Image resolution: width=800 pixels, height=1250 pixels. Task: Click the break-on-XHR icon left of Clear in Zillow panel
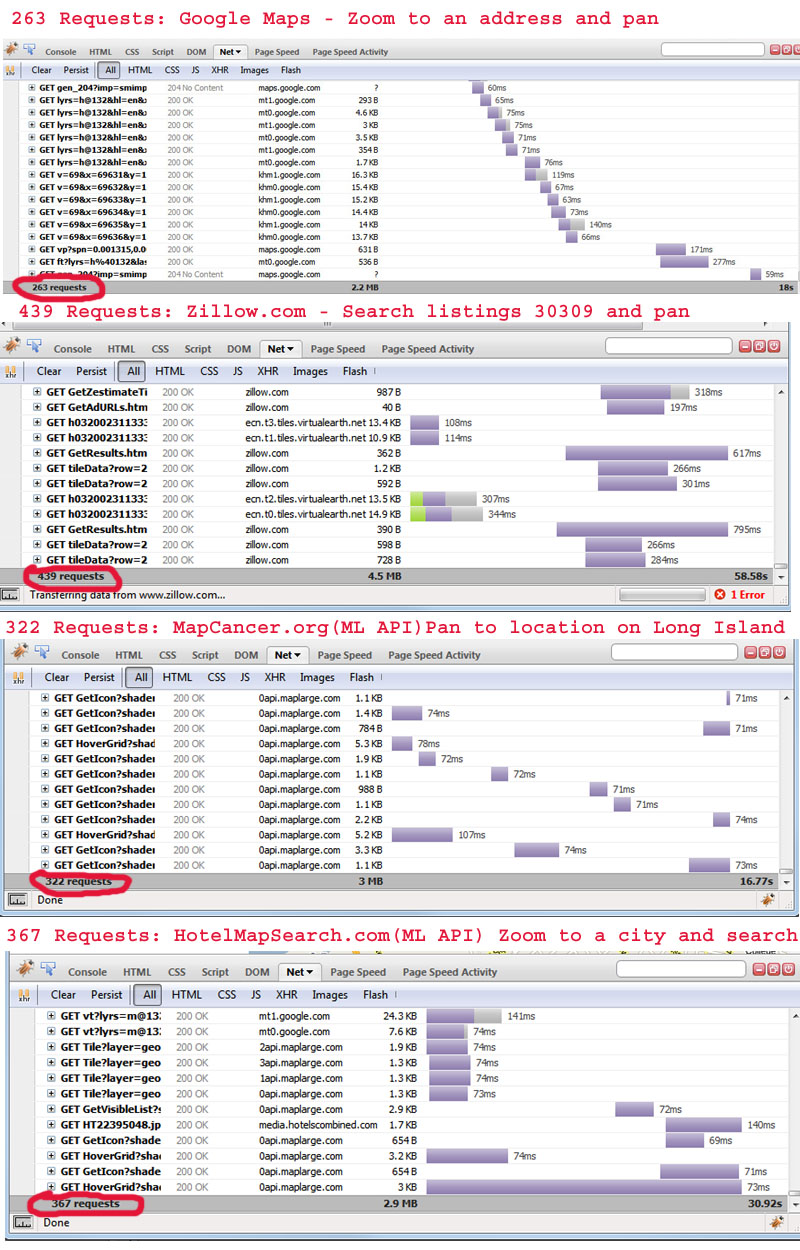pyautogui.click(x=13, y=371)
